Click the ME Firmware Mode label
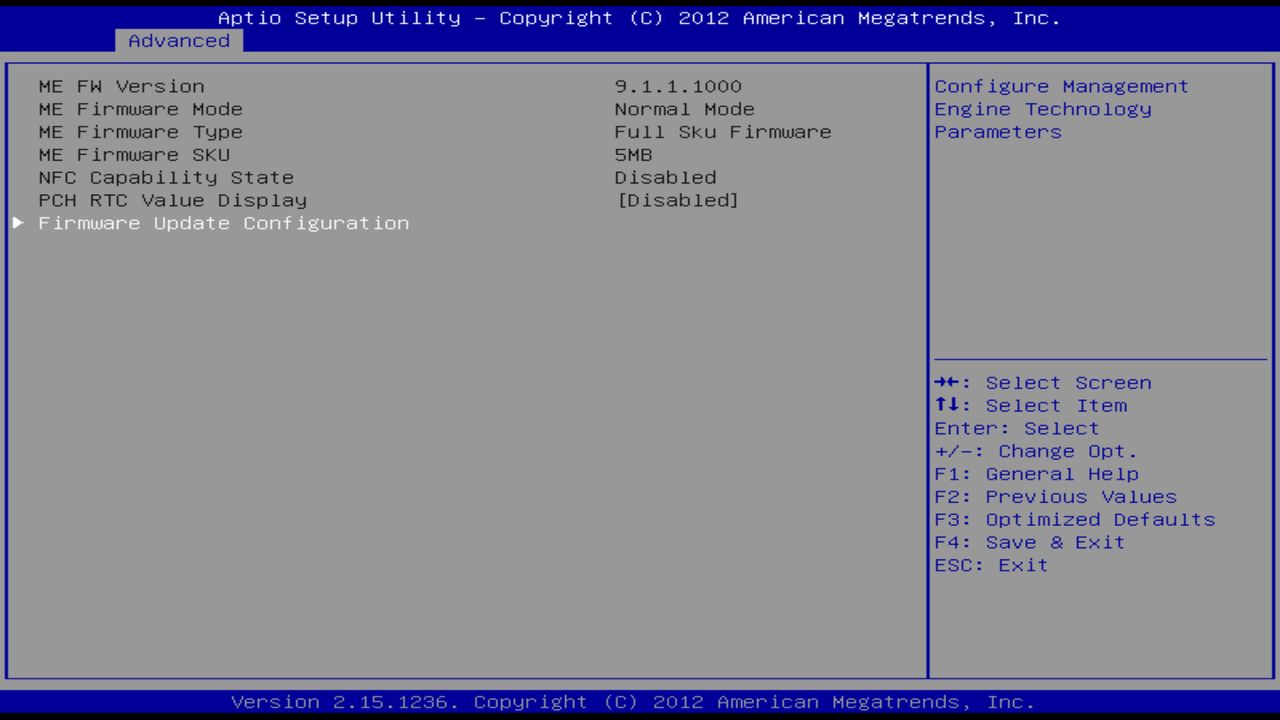 140,109
